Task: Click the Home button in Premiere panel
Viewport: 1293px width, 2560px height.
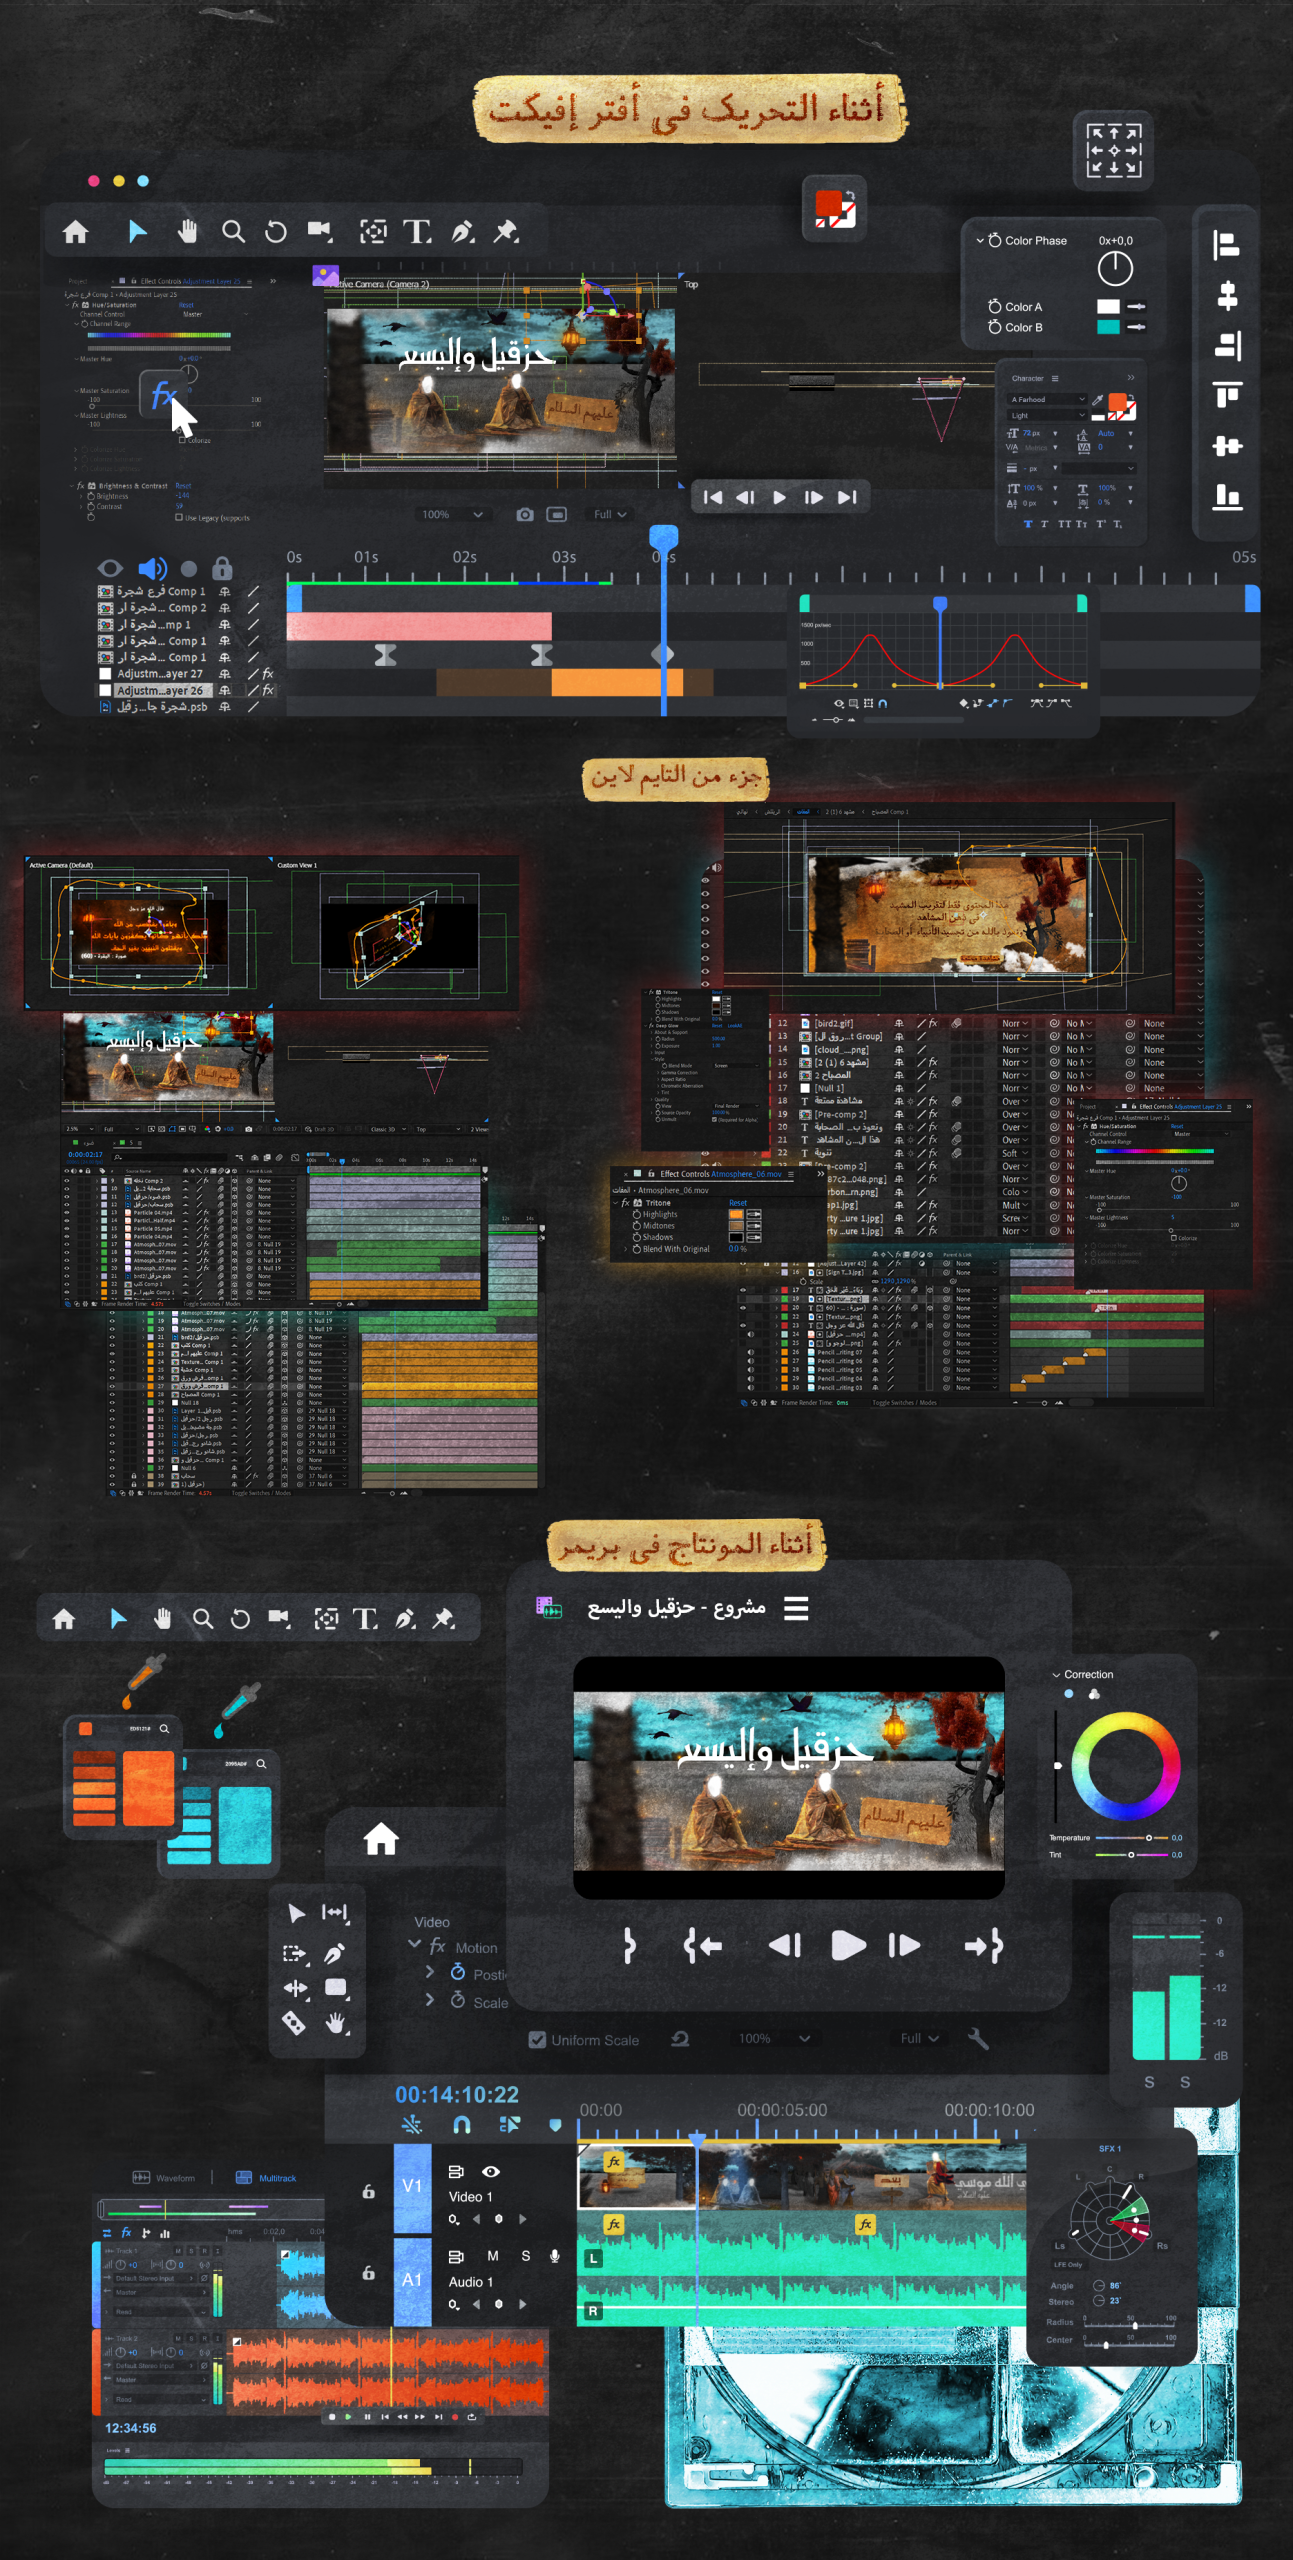Action: (x=381, y=1839)
